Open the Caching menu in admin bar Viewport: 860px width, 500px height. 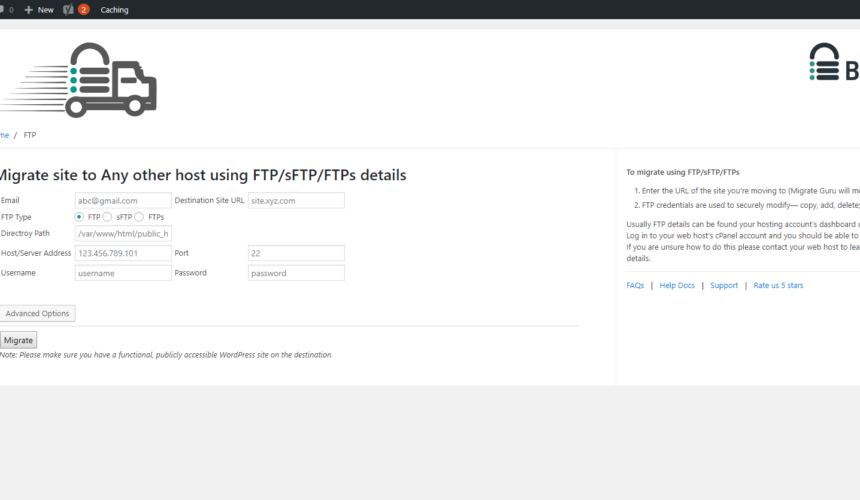tap(114, 10)
